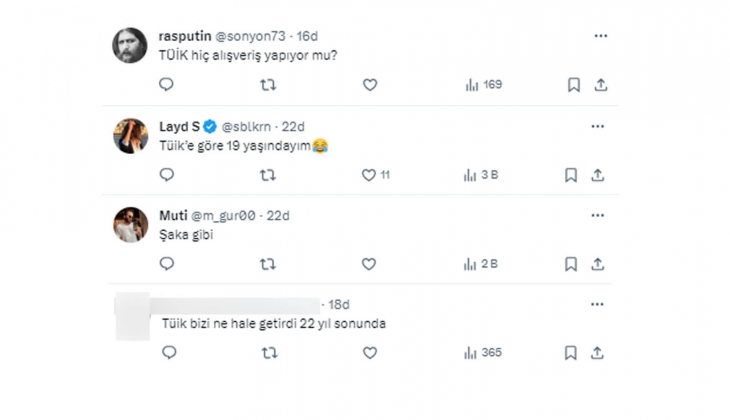Bookmark rasputin's tweet
Screen dimensions: 730x420
coord(573,86)
